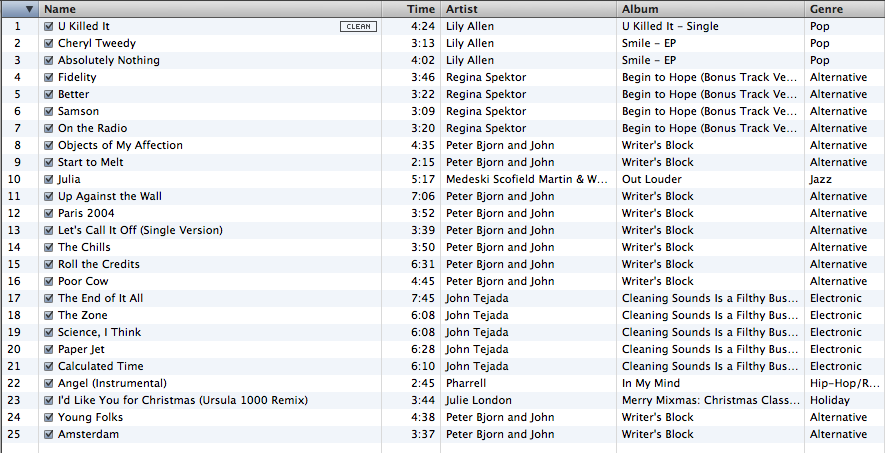885x453 pixels.
Task: Uncheck Let's Call It Off checkbox
Action: [49, 230]
